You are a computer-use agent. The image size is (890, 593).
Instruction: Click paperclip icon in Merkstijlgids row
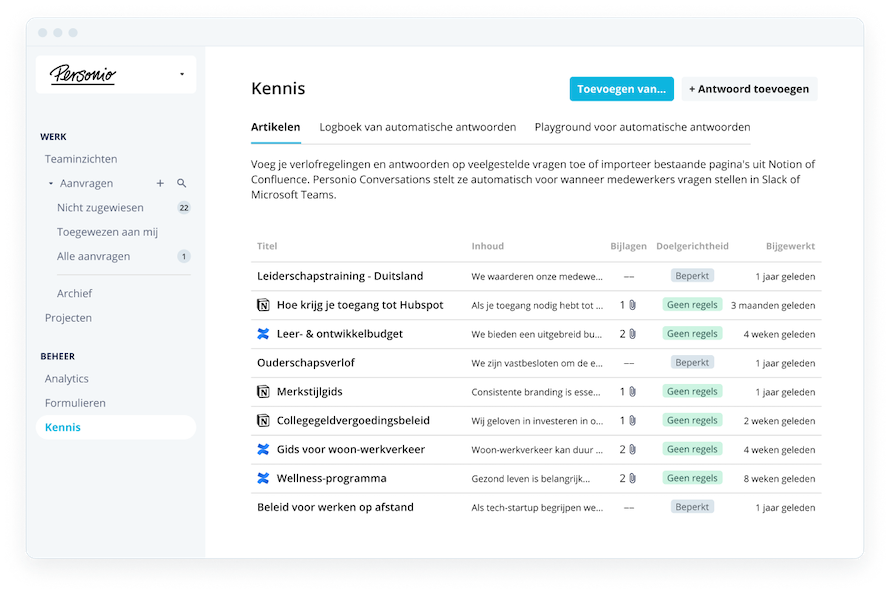coord(632,392)
